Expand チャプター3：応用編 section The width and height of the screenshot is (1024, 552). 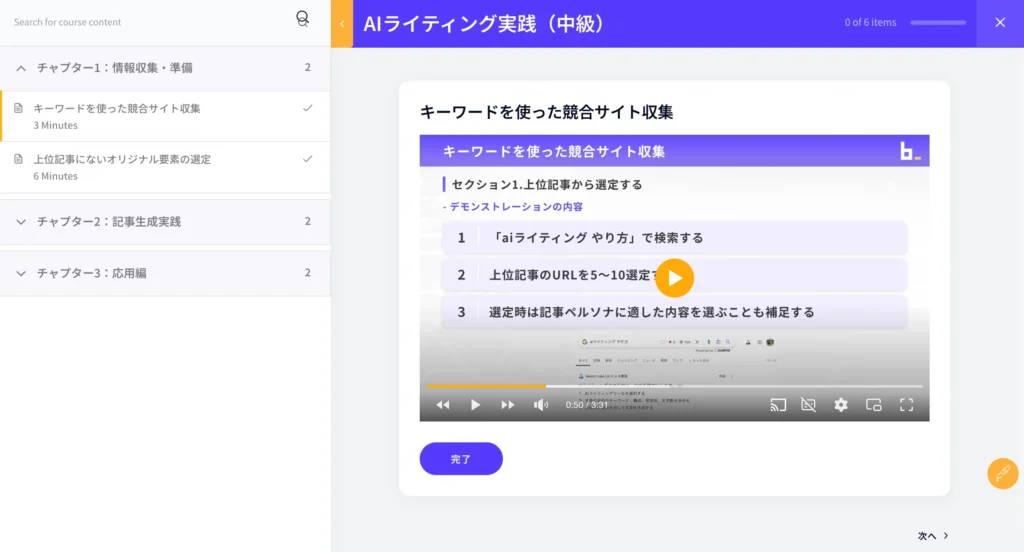pyautogui.click(x=22, y=273)
